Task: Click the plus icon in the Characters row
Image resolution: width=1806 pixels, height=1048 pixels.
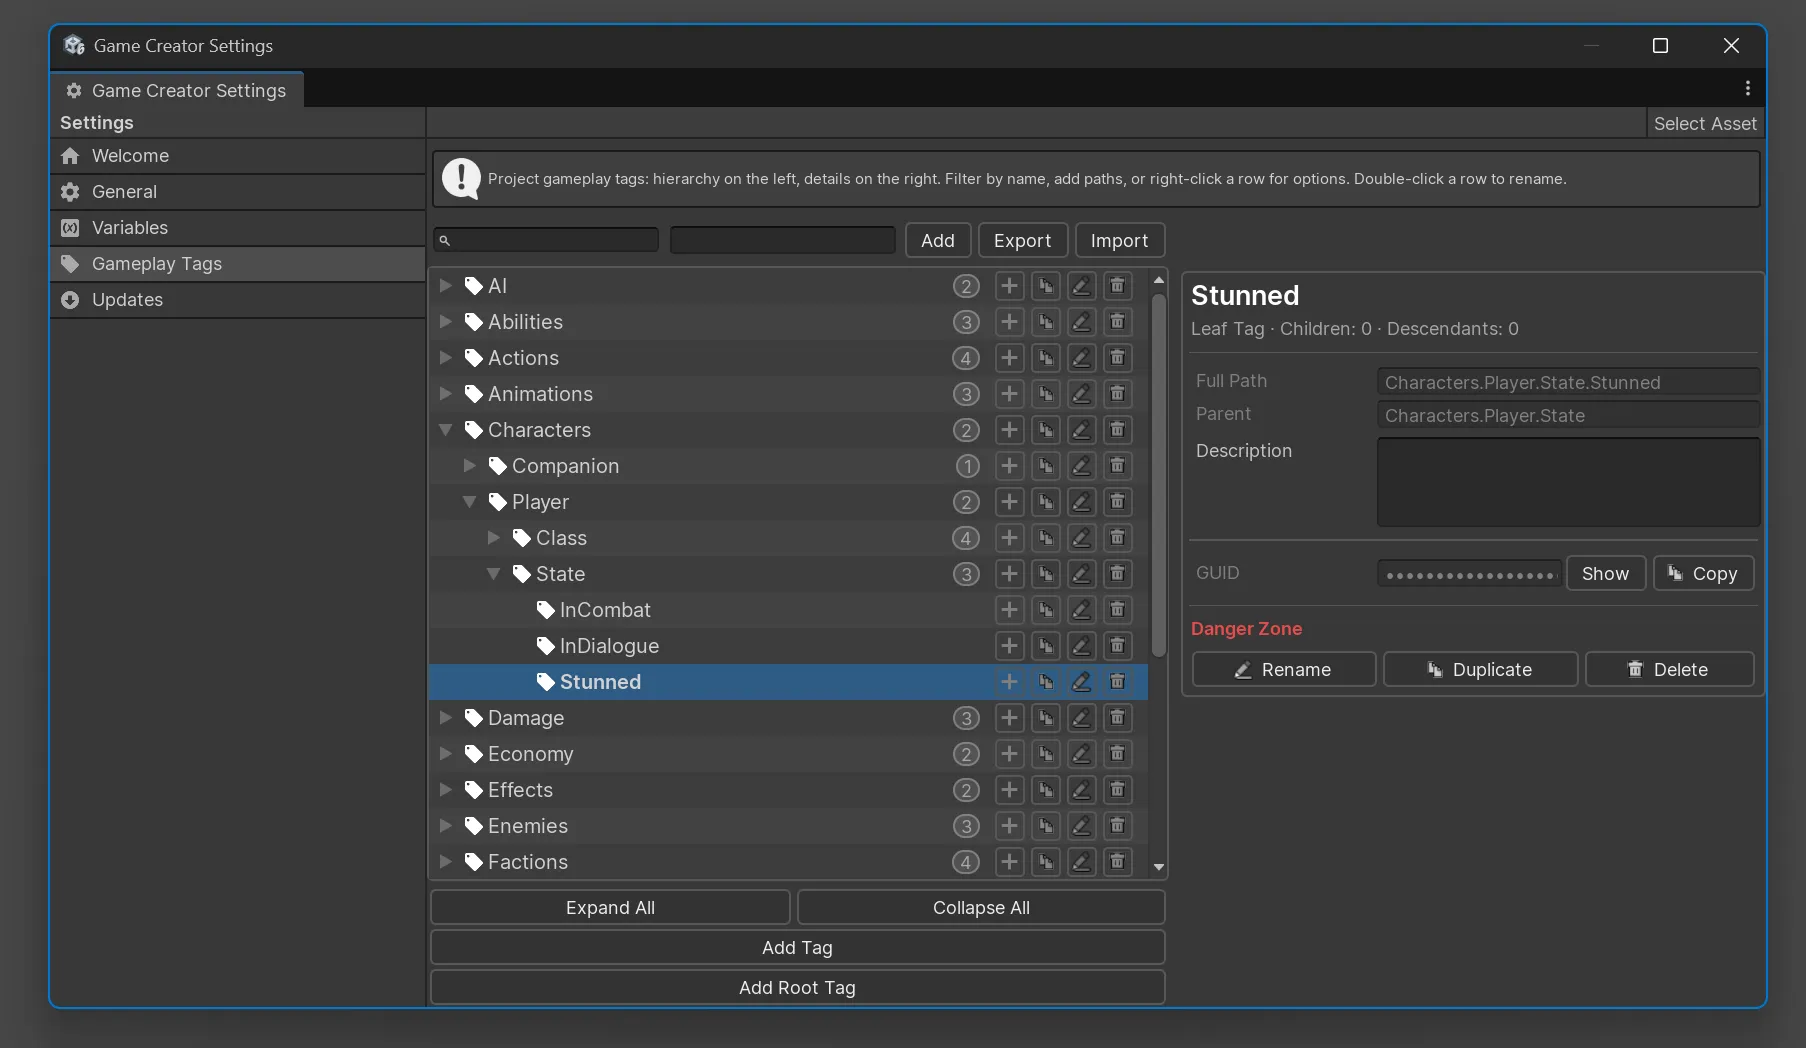Action: 1009,430
